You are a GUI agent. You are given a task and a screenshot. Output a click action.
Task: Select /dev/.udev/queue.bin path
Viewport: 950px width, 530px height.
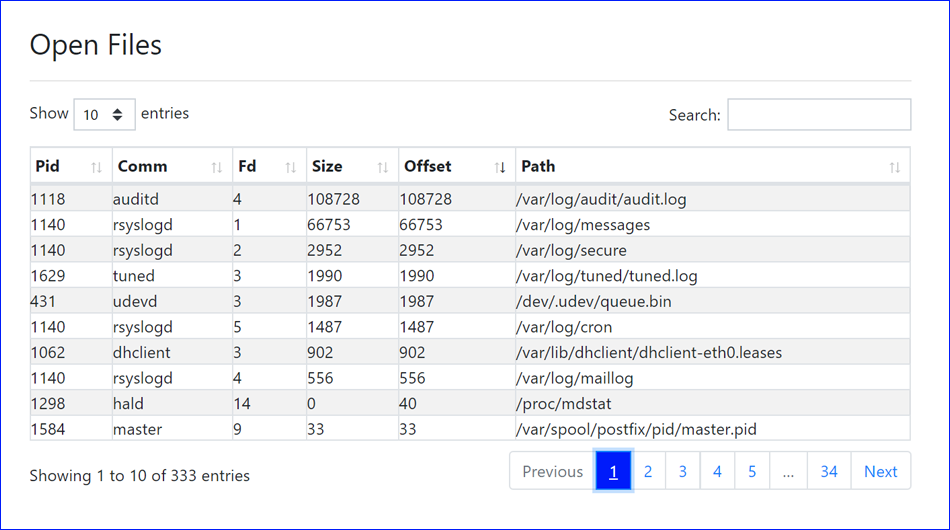[712, 301]
